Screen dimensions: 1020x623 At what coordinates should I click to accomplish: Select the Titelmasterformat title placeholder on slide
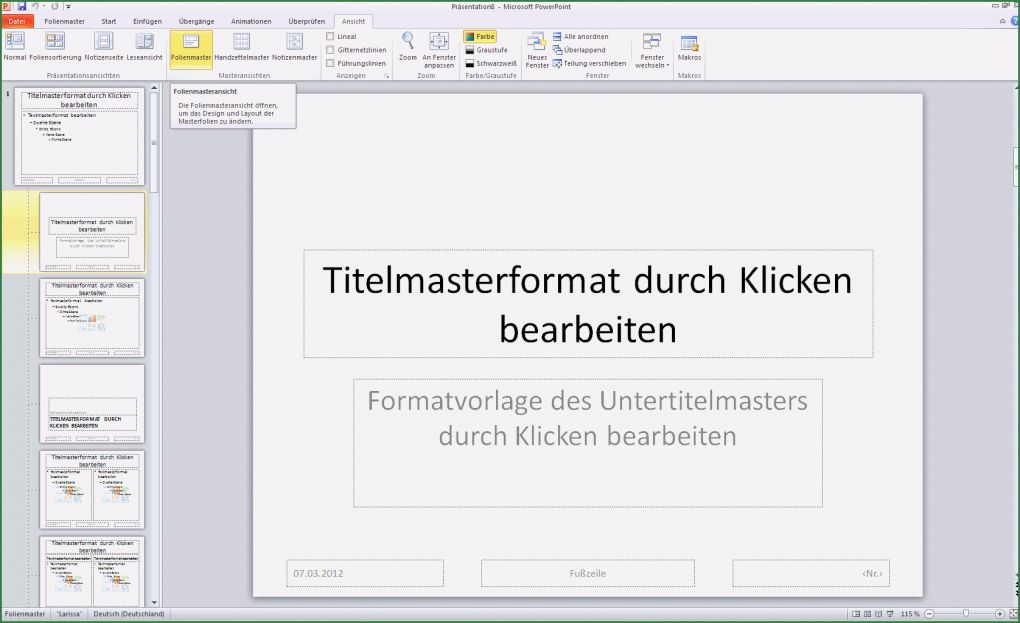coord(588,304)
